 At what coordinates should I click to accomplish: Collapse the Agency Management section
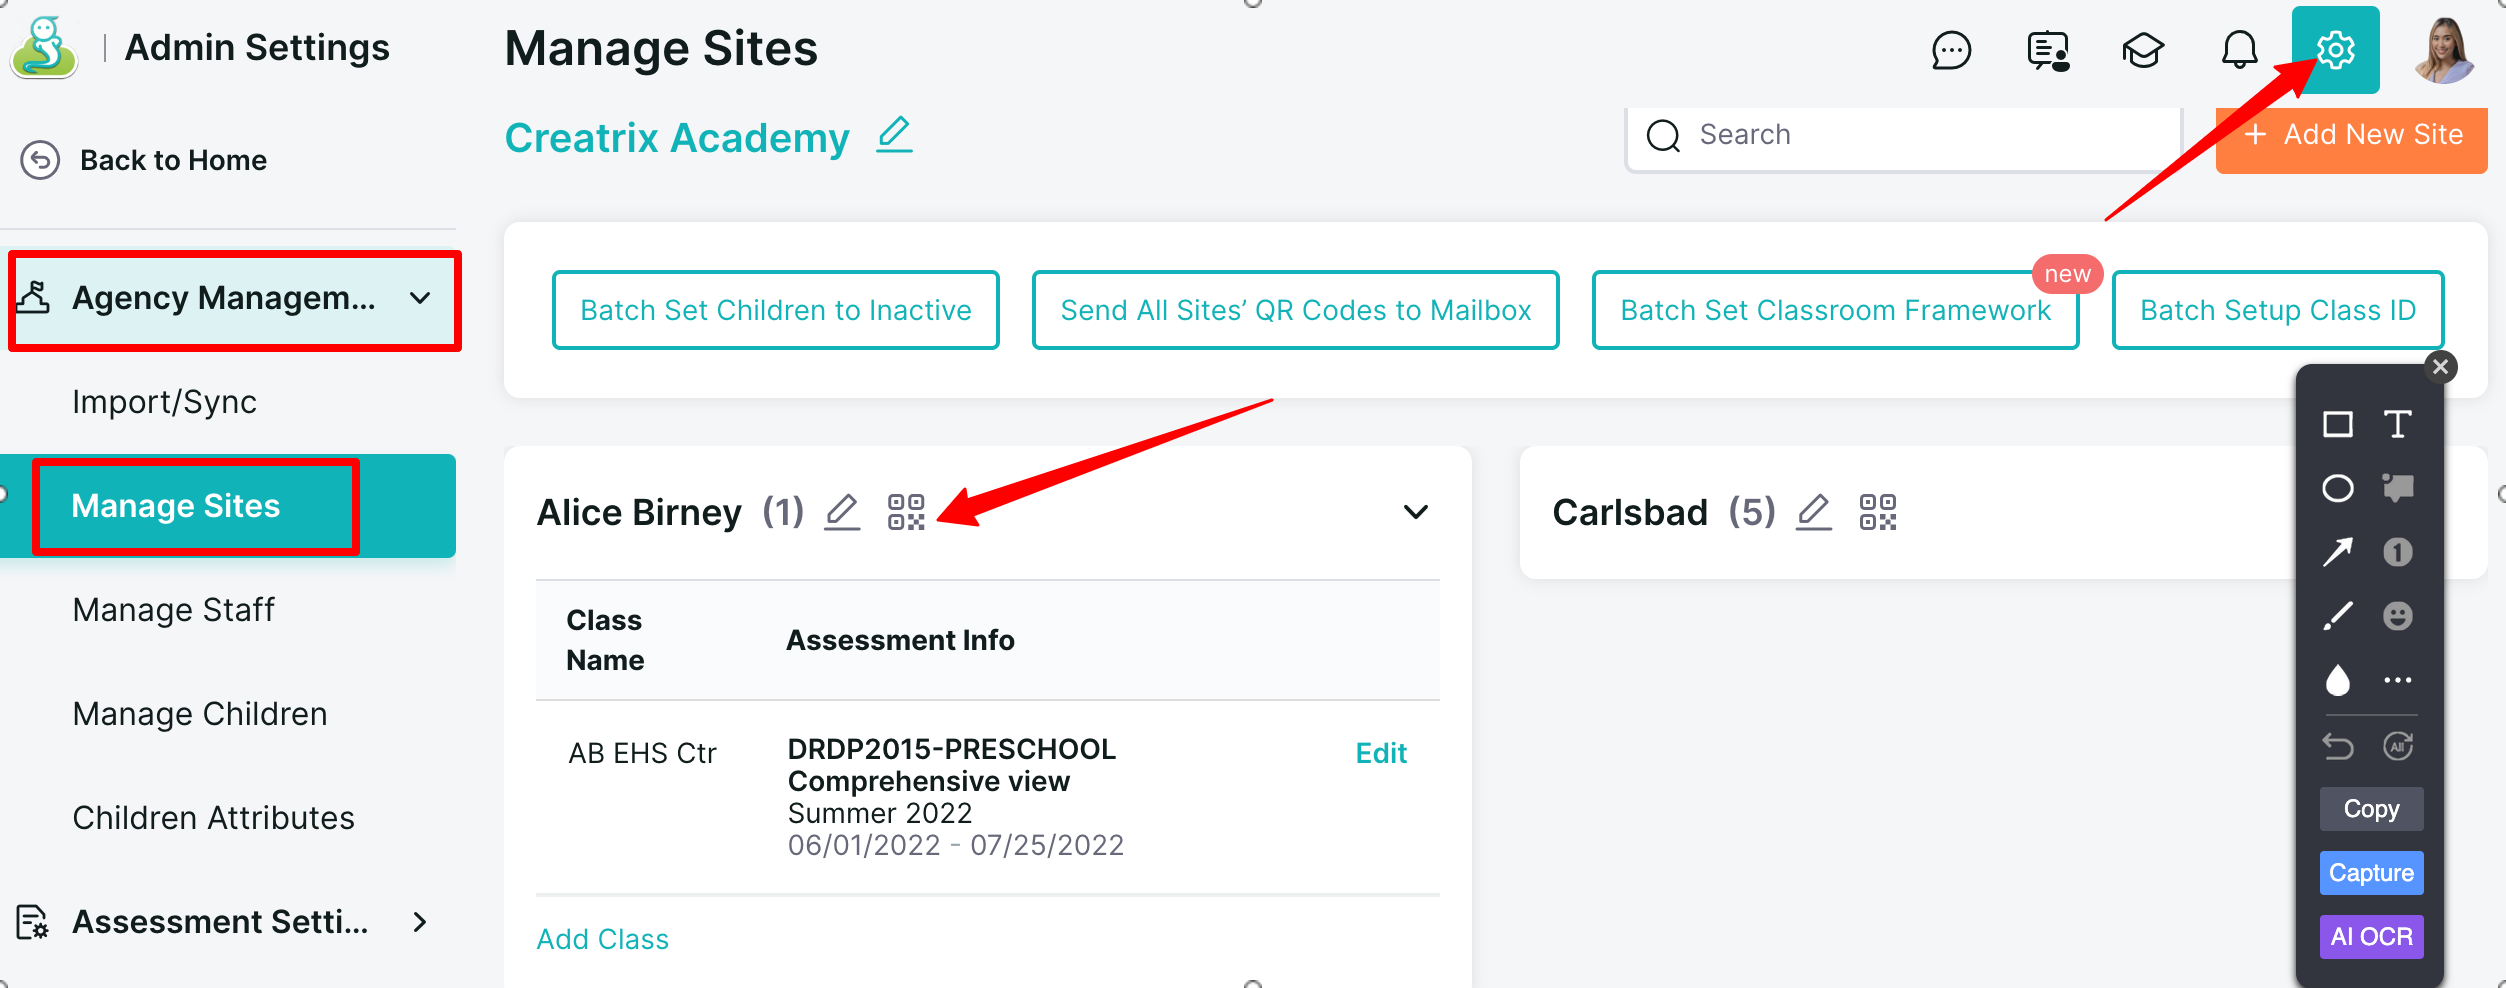click(420, 298)
